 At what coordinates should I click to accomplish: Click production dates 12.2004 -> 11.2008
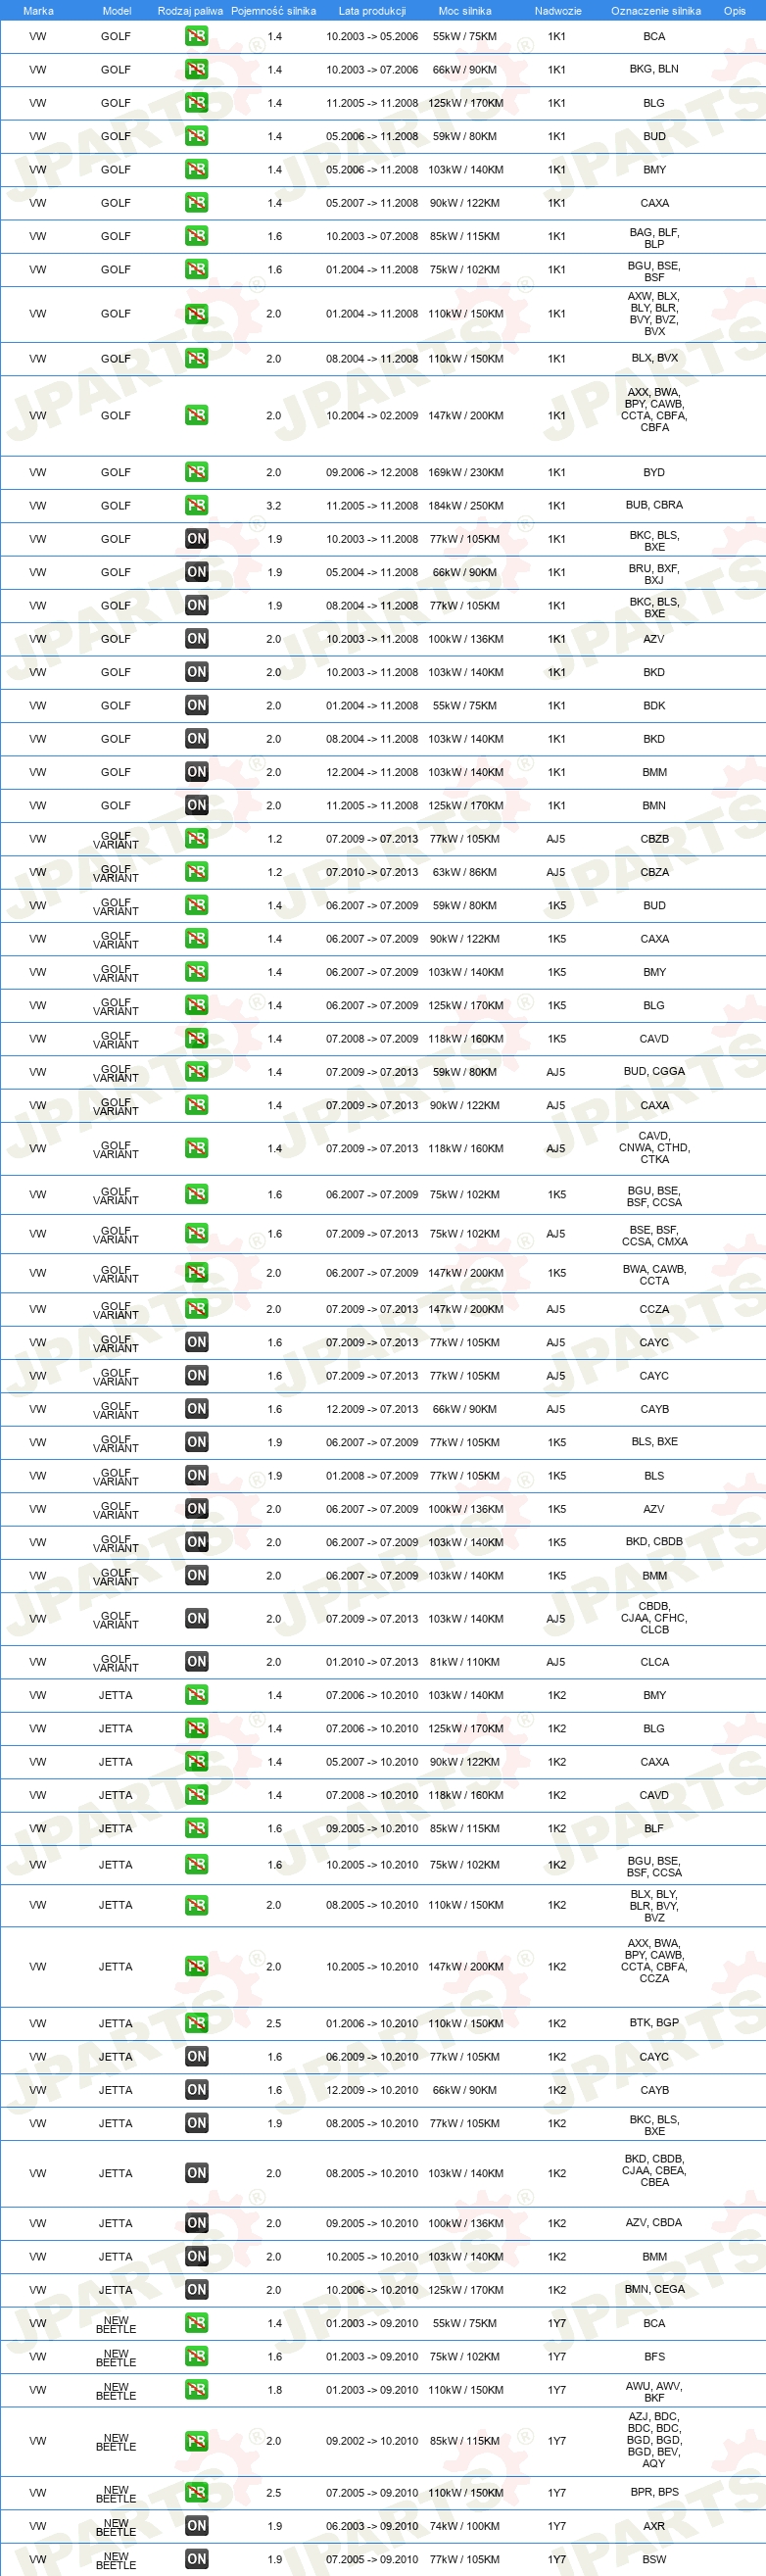372,772
